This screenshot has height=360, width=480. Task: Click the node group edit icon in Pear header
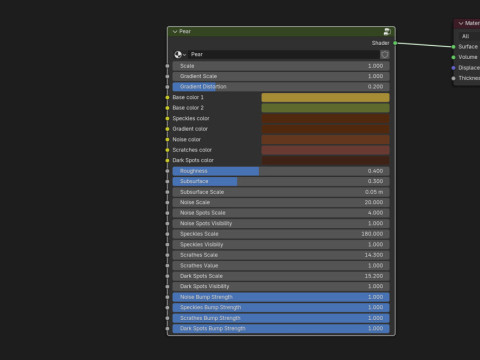coord(387,32)
